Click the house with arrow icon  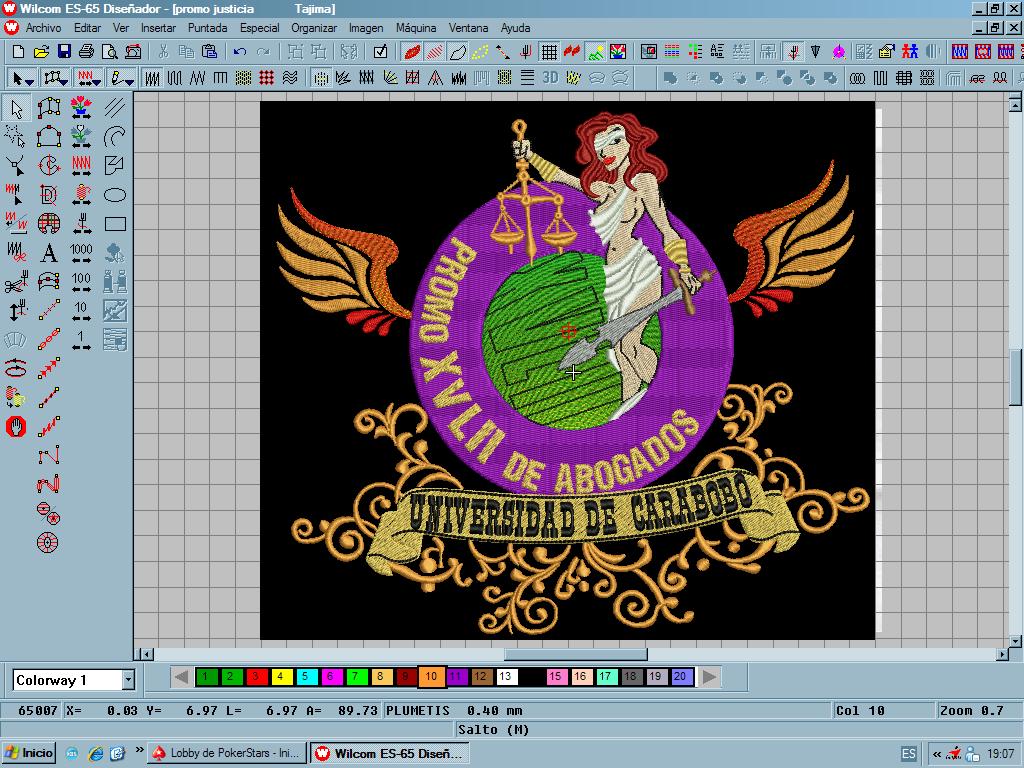(887, 52)
